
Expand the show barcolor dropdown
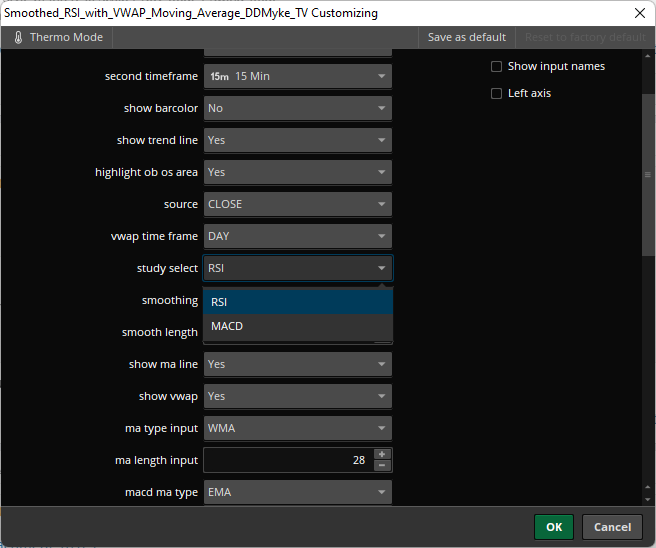pos(297,108)
